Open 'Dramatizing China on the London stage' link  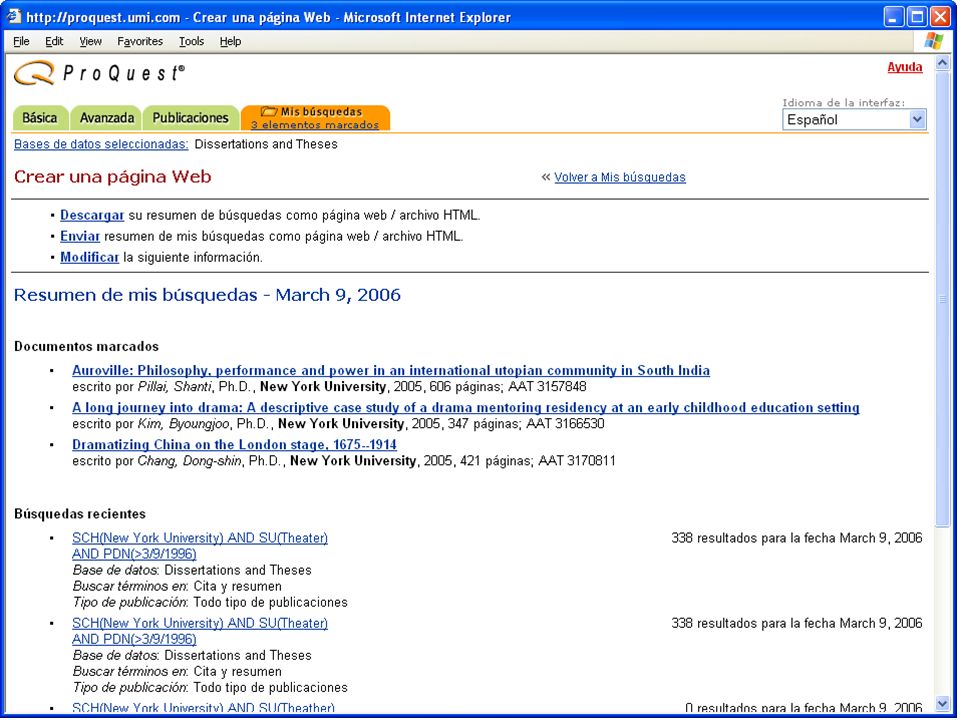(234, 444)
